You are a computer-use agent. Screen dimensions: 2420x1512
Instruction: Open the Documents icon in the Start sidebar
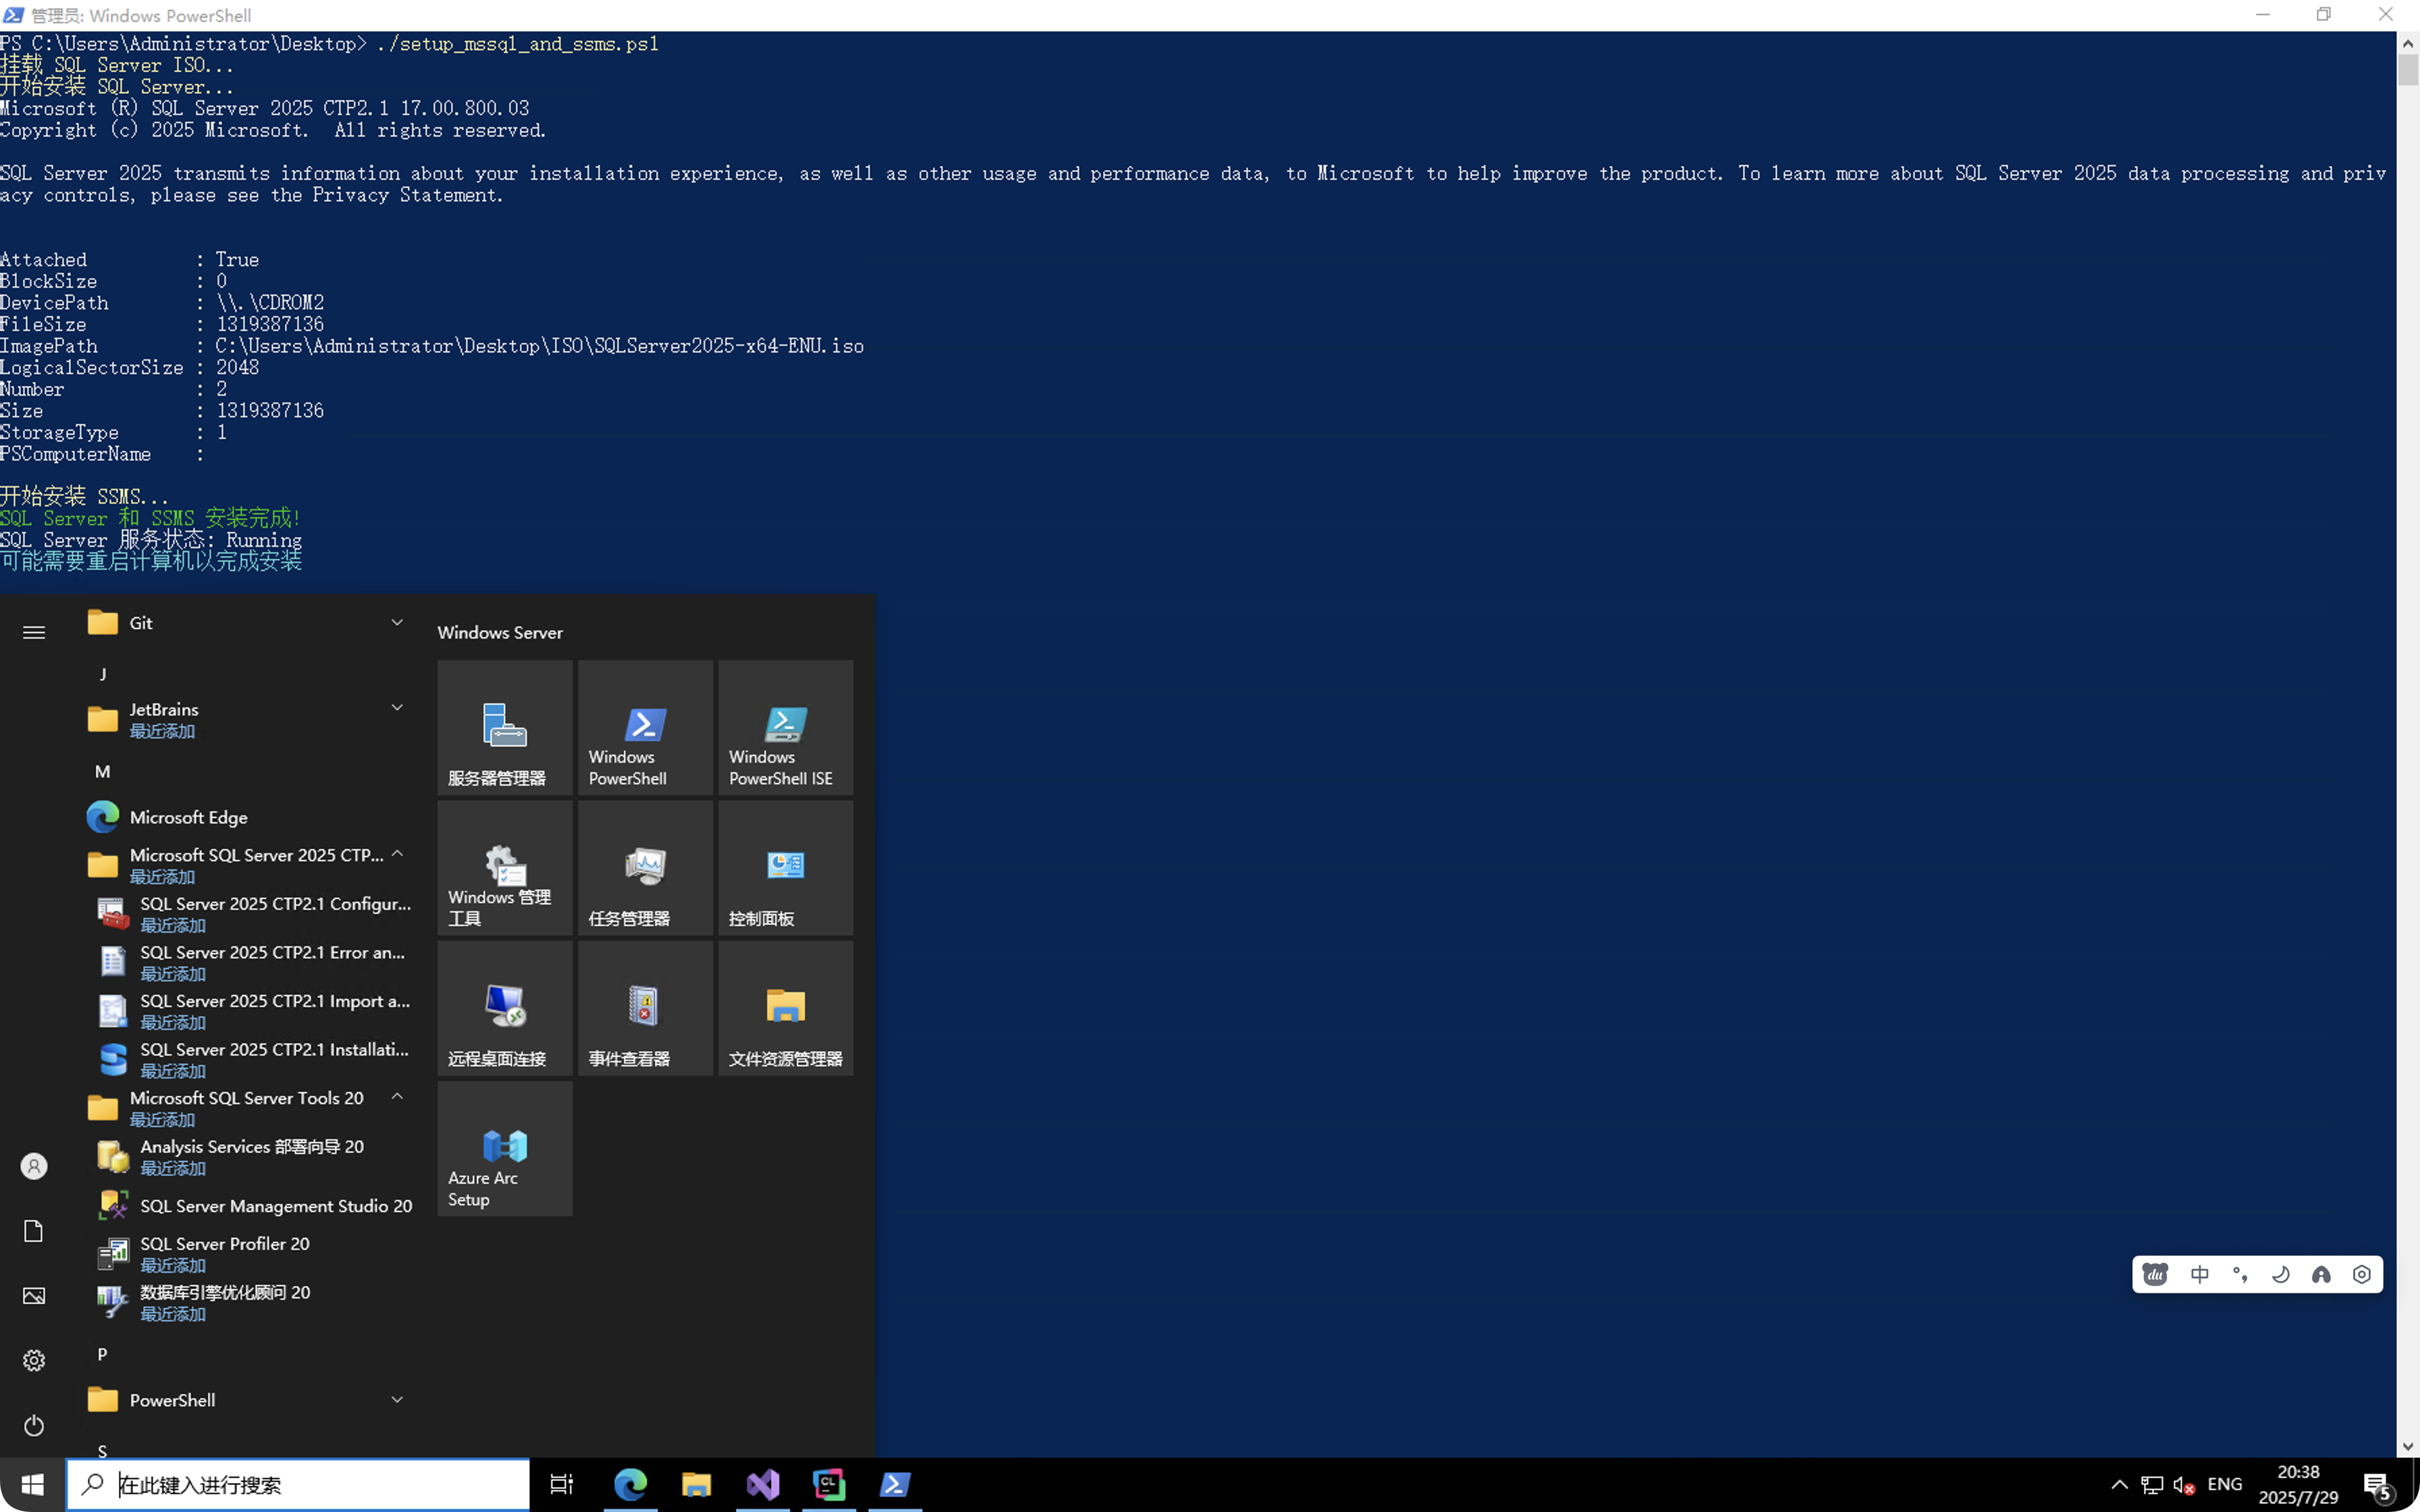34,1231
